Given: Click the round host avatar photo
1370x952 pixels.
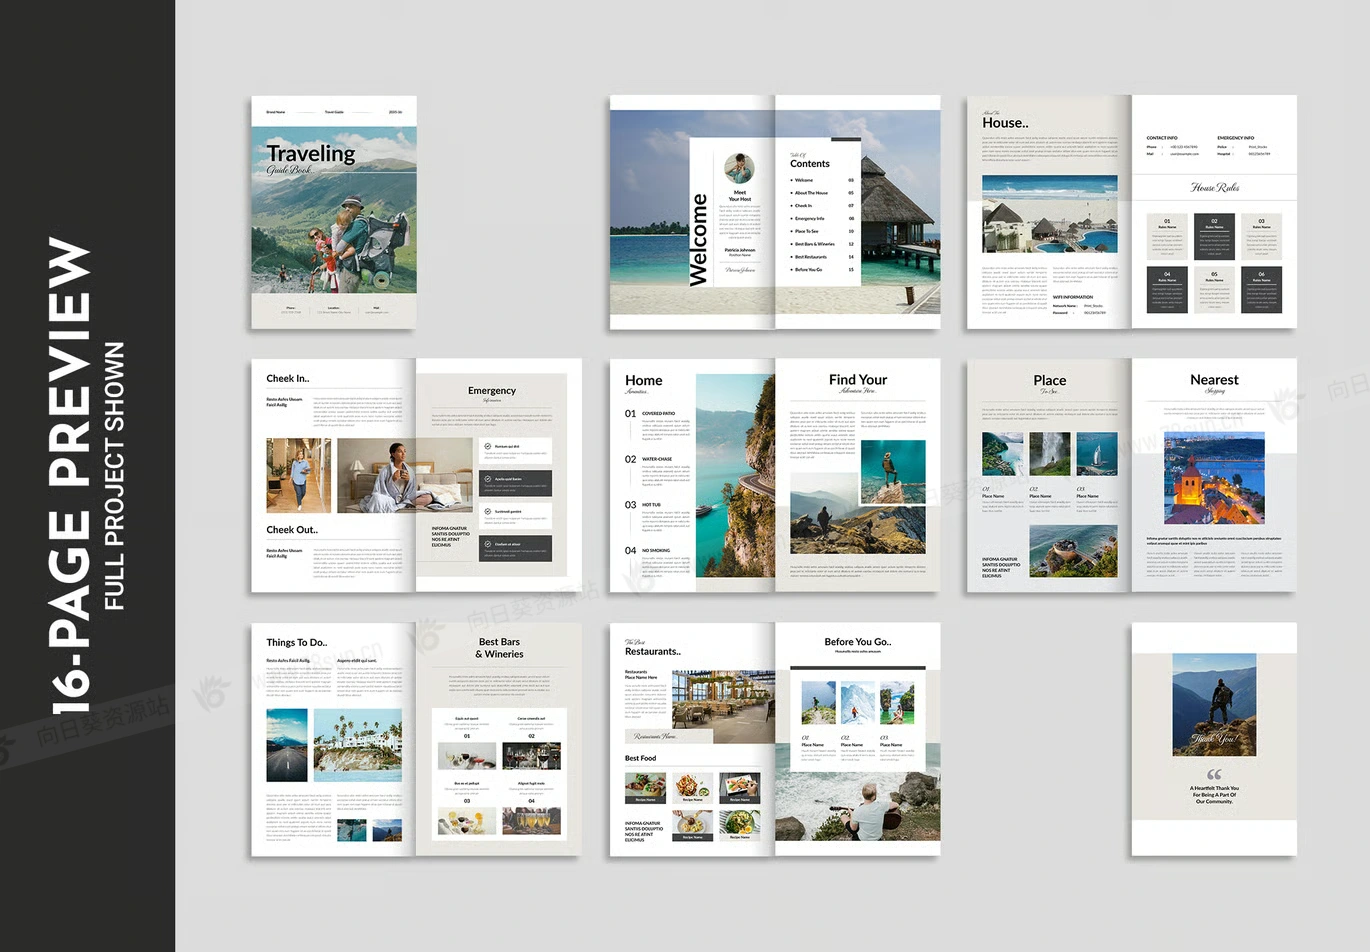Looking at the screenshot, I should click(x=739, y=168).
